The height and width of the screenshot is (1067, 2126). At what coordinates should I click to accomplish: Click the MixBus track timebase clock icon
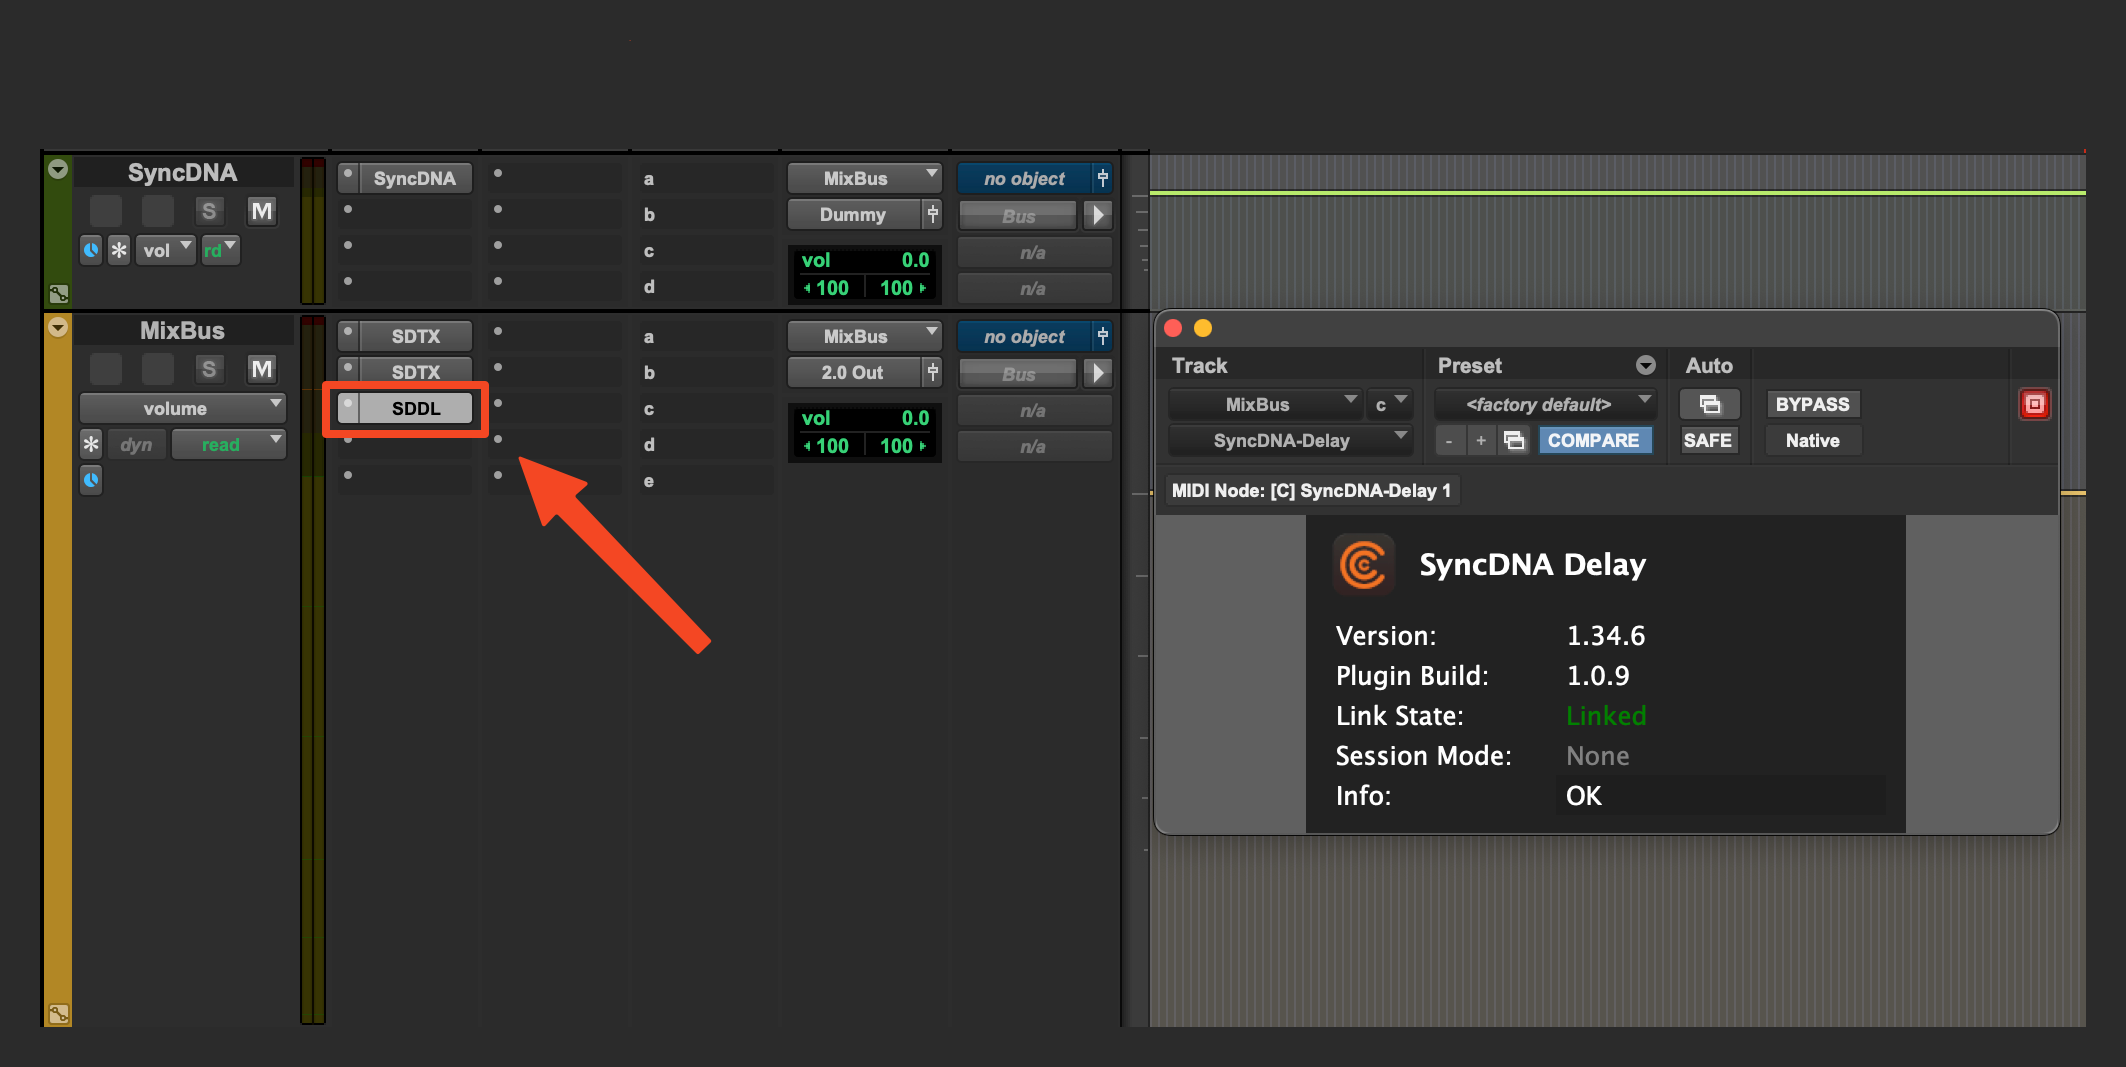(91, 480)
